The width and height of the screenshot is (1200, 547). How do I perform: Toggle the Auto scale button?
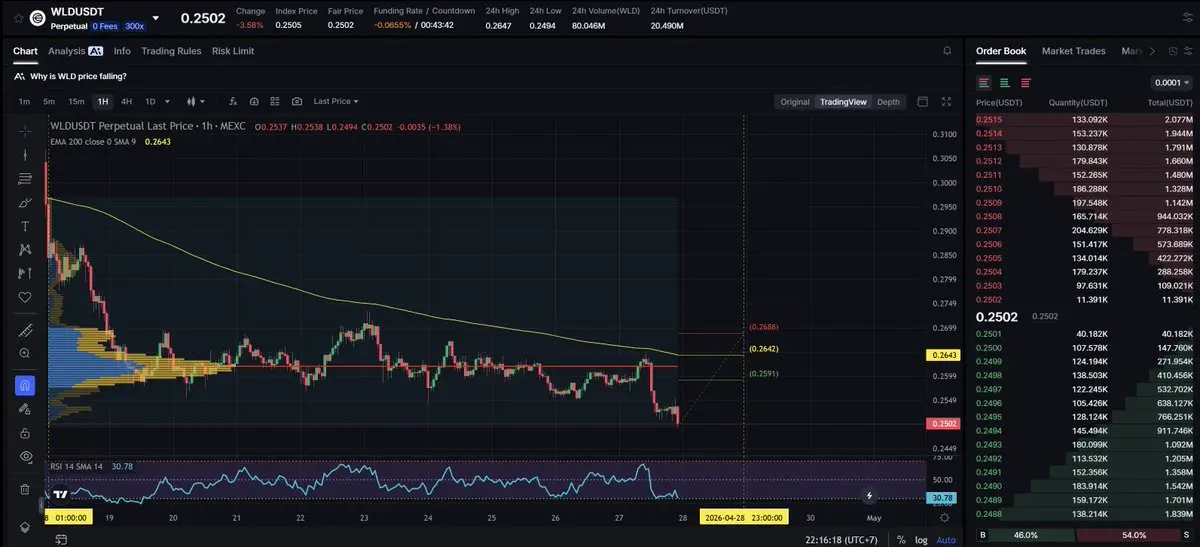pos(945,539)
